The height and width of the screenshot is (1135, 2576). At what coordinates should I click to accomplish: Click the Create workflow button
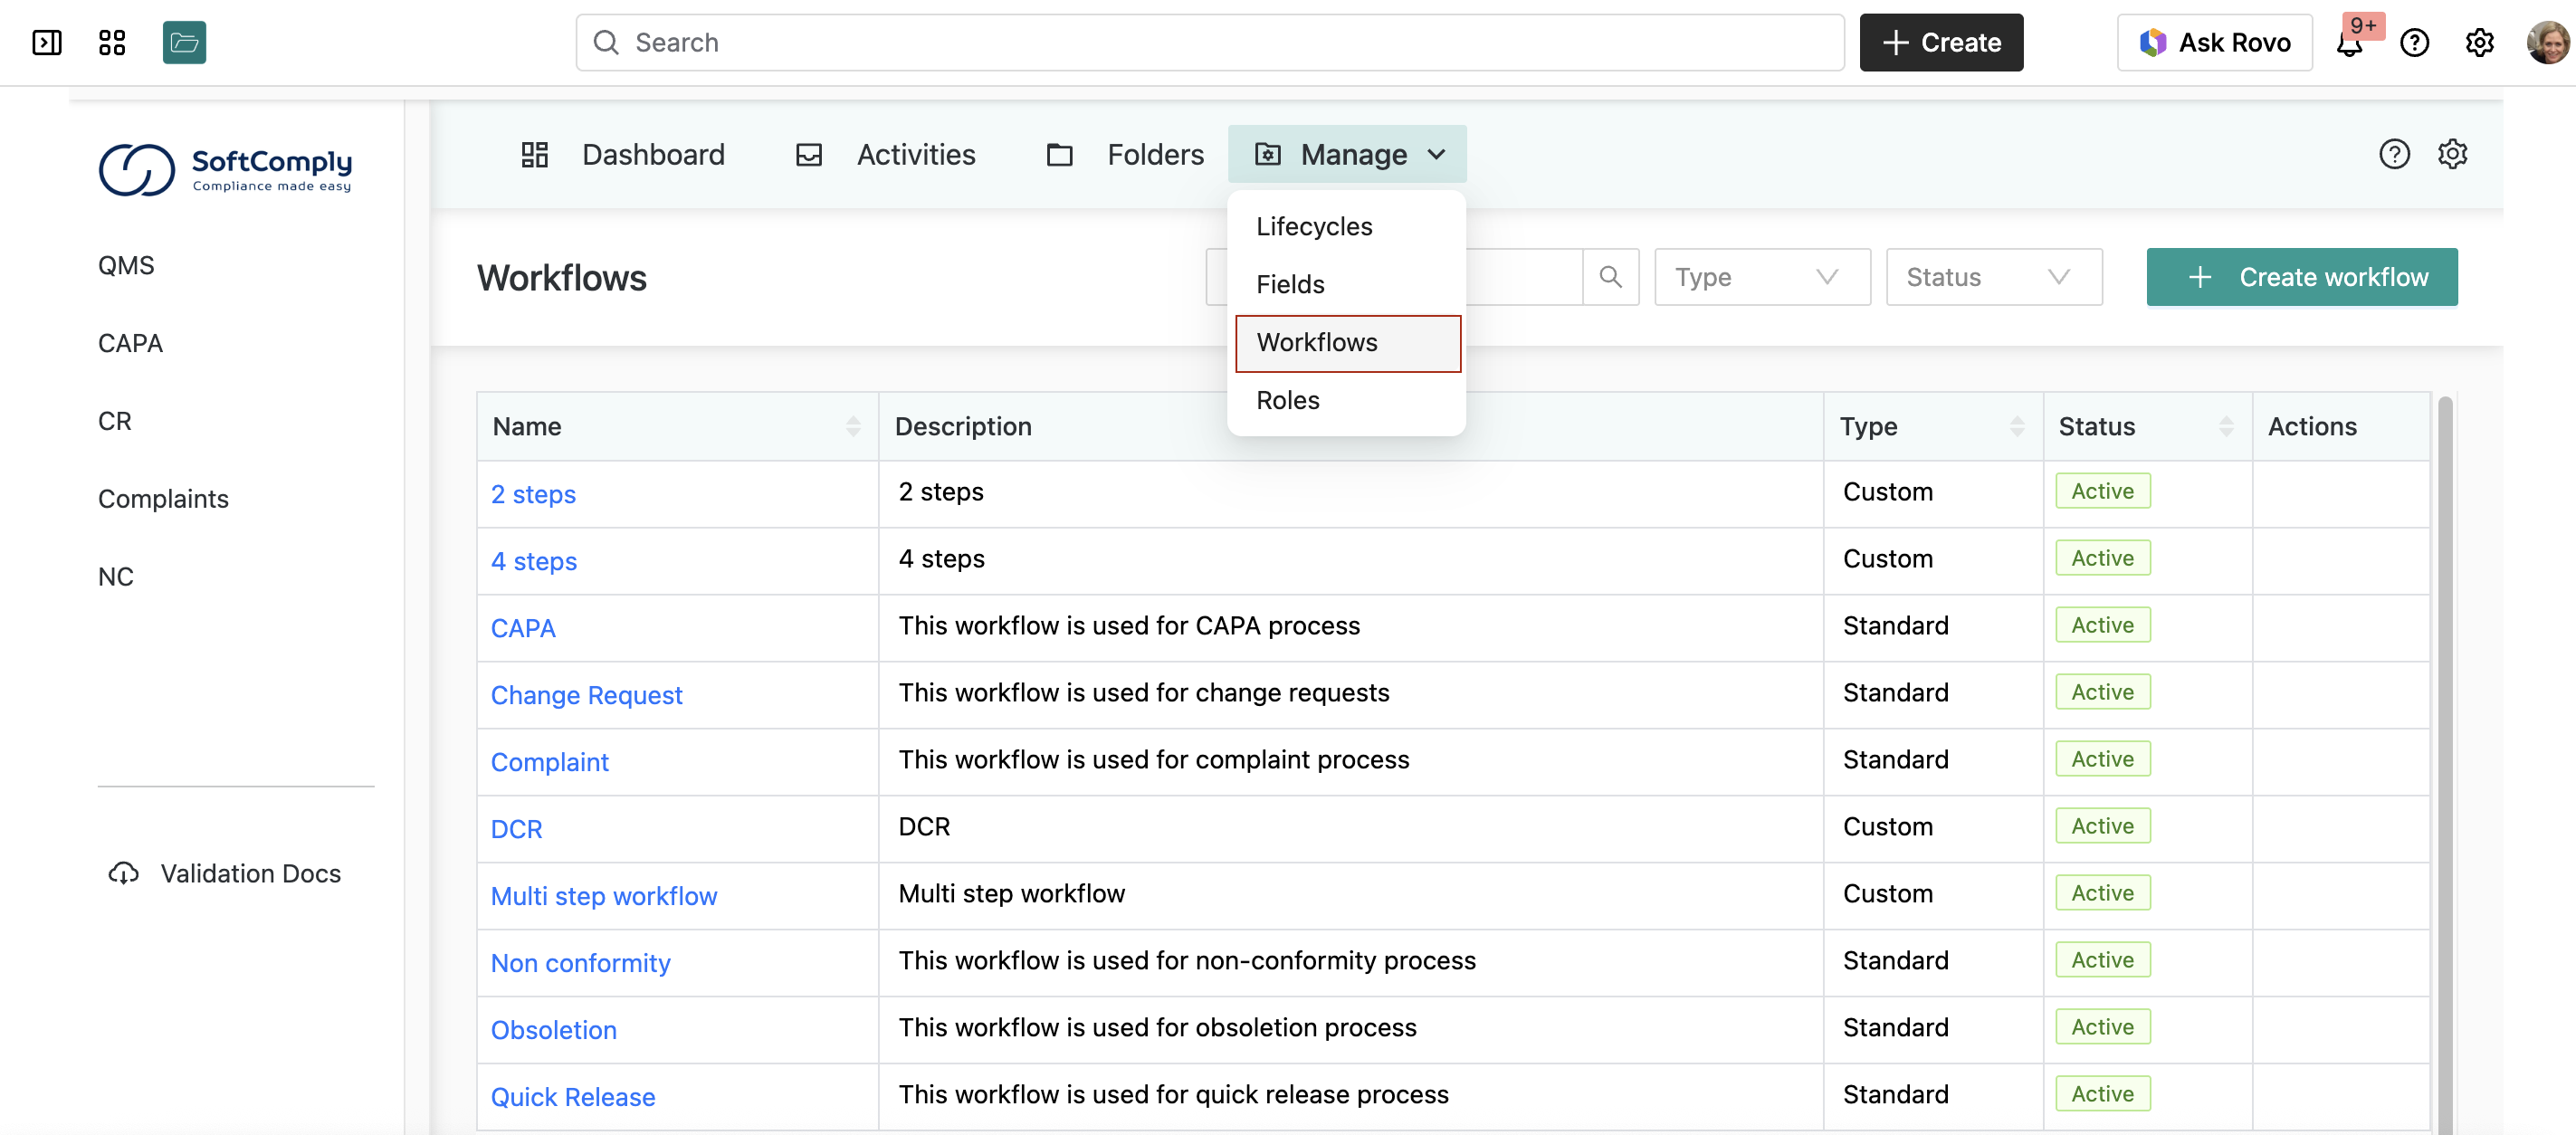[x=2301, y=277]
